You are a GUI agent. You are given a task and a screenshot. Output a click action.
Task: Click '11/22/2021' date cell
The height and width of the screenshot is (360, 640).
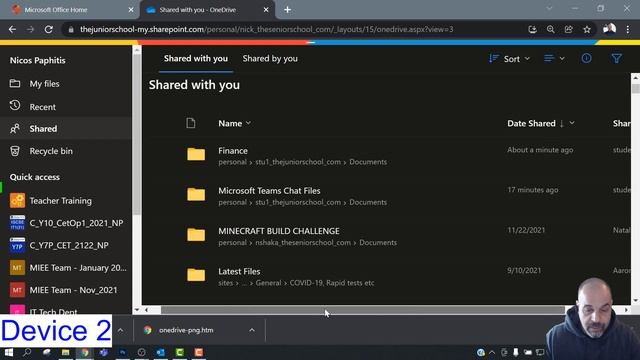526,230
